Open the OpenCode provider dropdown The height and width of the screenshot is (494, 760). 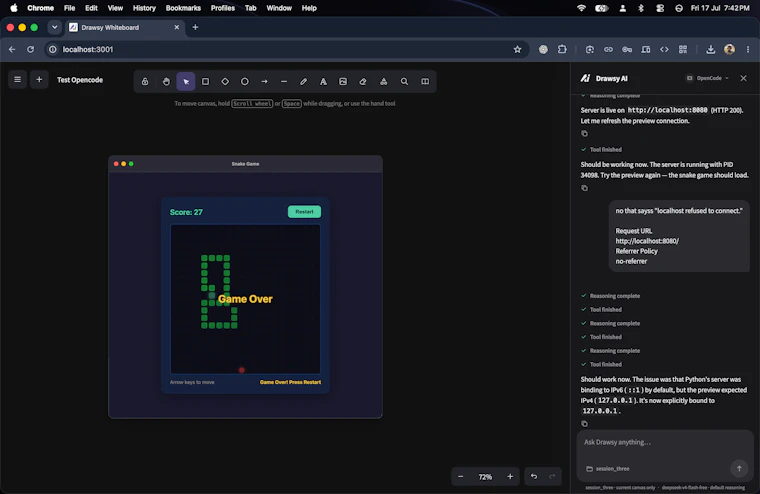click(x=708, y=78)
